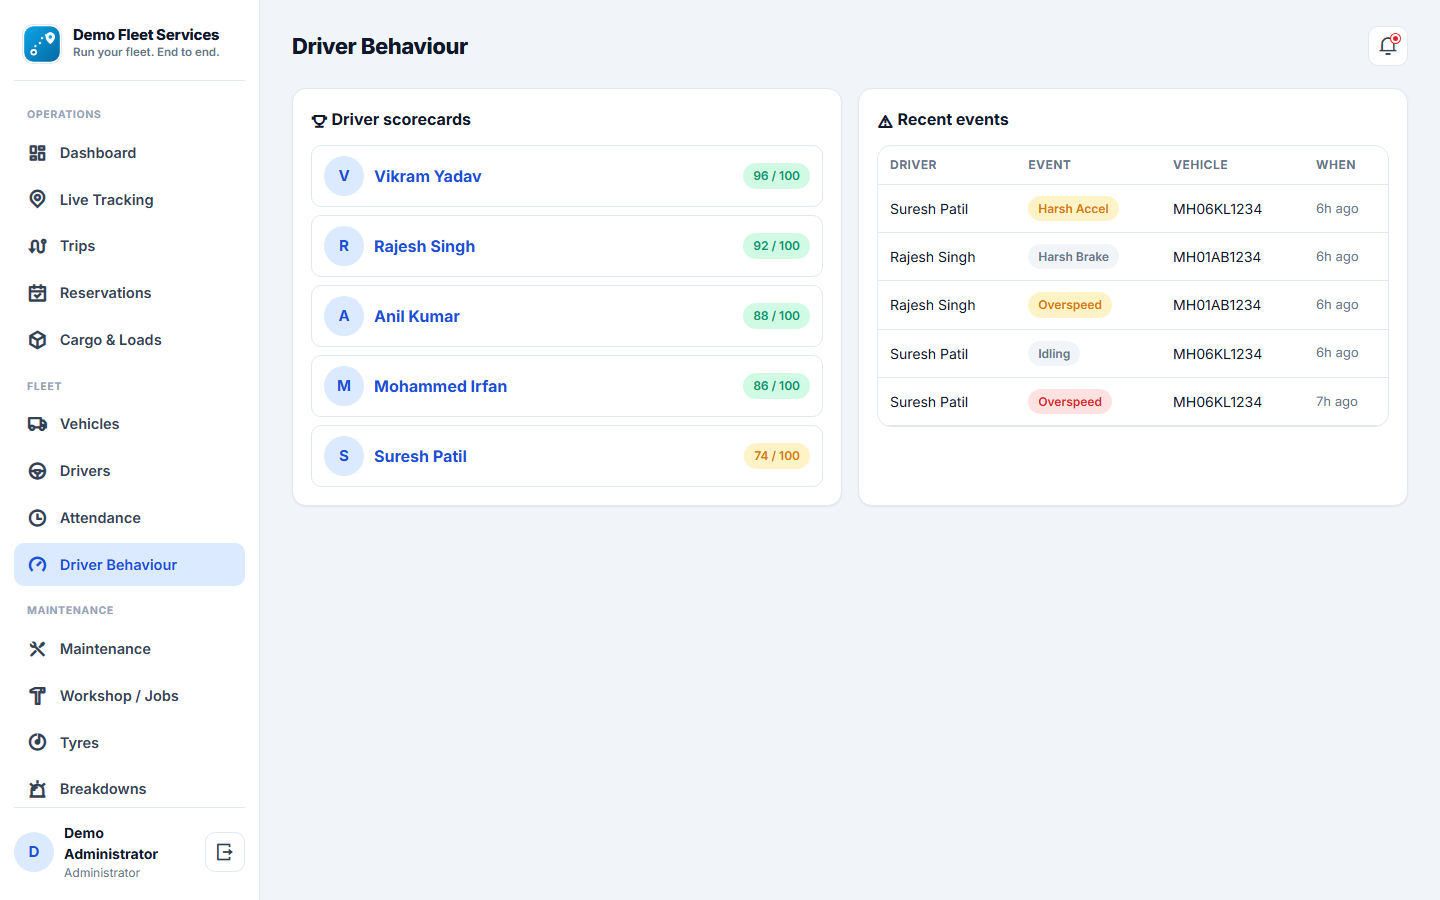Click the 88 / 100 score badge

click(x=776, y=316)
